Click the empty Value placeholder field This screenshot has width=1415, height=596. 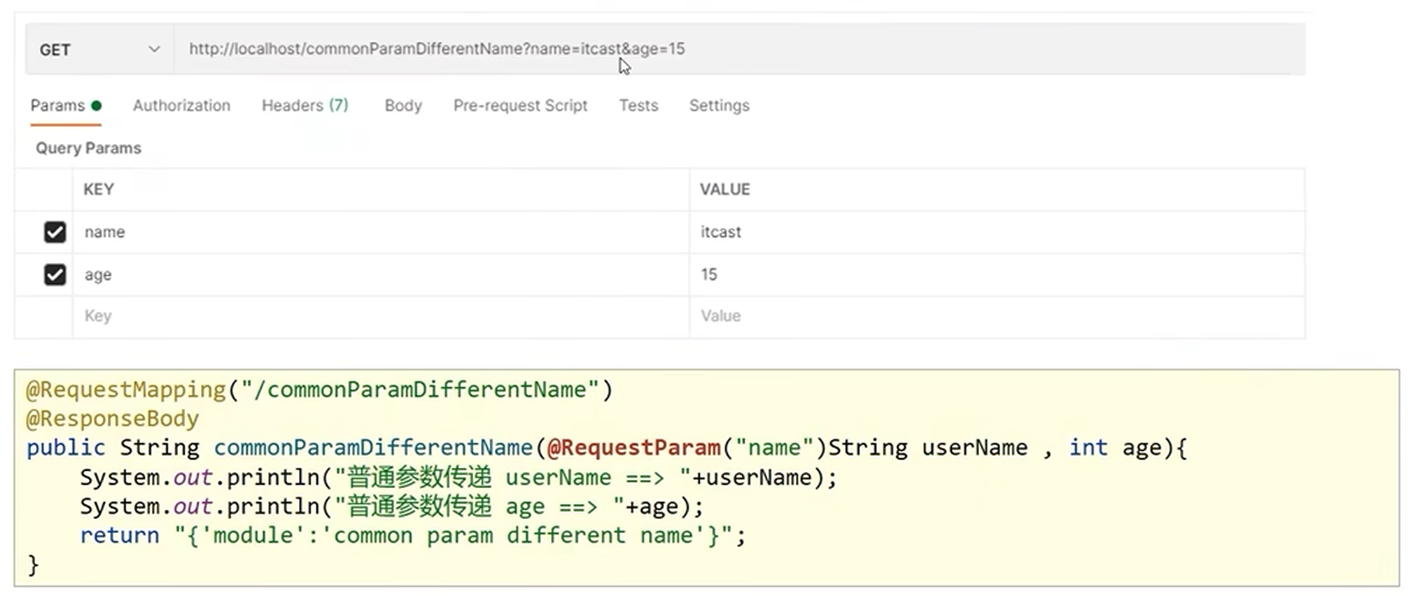click(x=997, y=316)
